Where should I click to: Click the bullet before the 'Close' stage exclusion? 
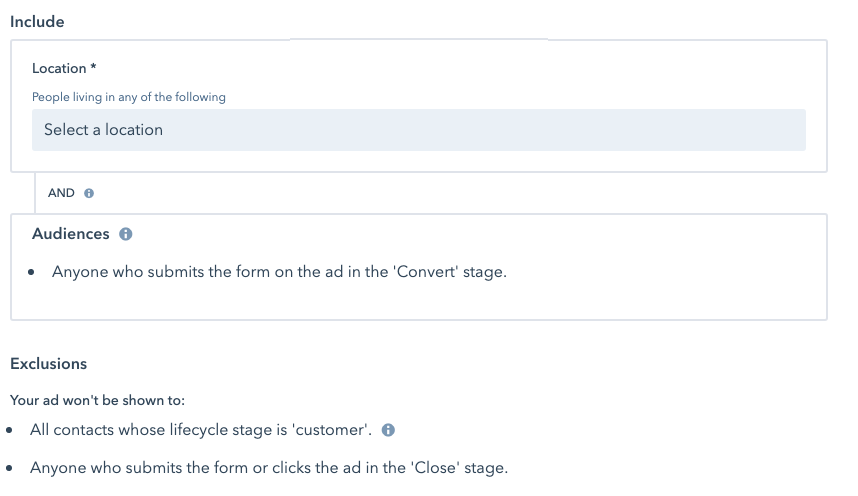point(11,468)
